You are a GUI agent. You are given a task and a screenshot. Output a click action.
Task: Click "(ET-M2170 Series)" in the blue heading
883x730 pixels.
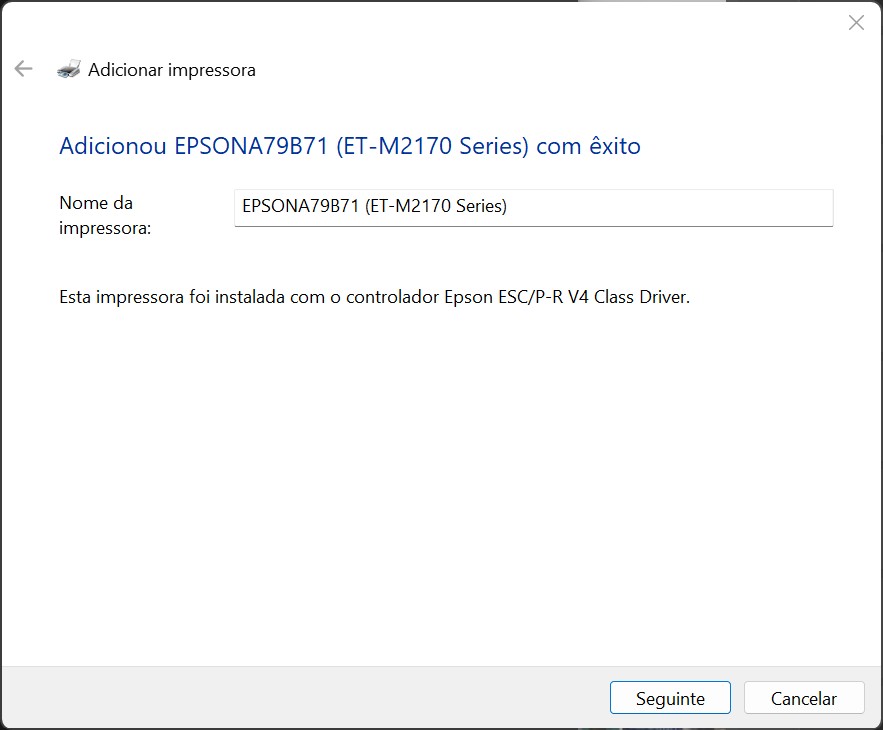coord(432,146)
